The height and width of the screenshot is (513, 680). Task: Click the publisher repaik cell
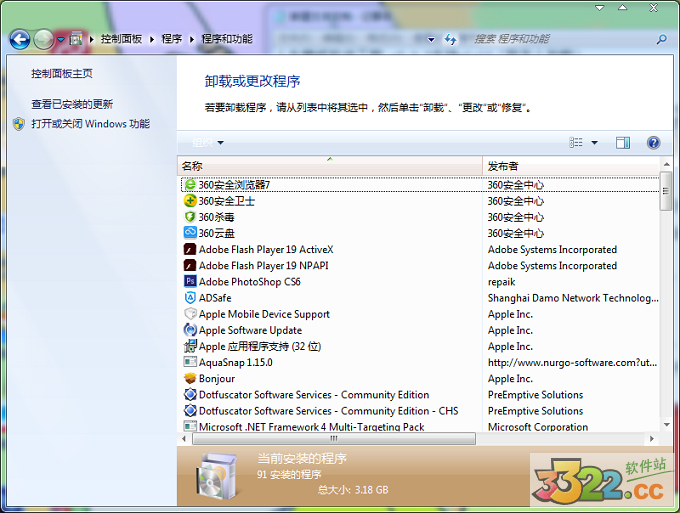click(501, 282)
